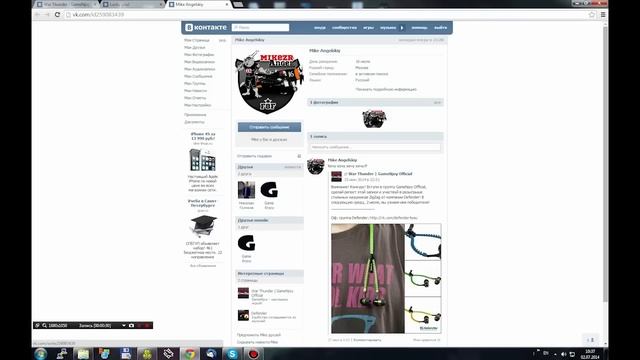This screenshot has height=360, width=640.
Task: Click the header music play button
Action: (x=402, y=28)
